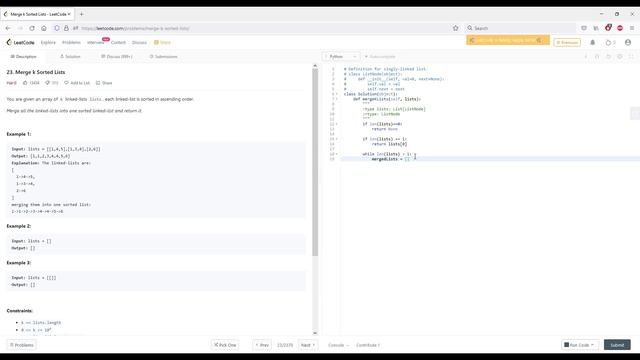Click the scrollbar up arrow in description
Viewport: 640px width, 360px height.
315,65
